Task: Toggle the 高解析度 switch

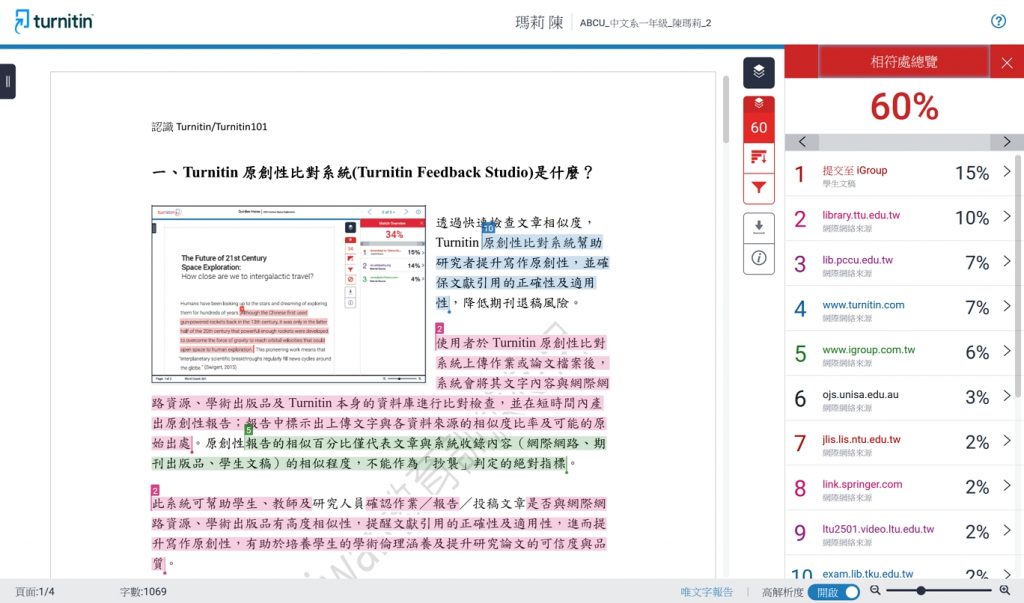Action: coord(833,592)
